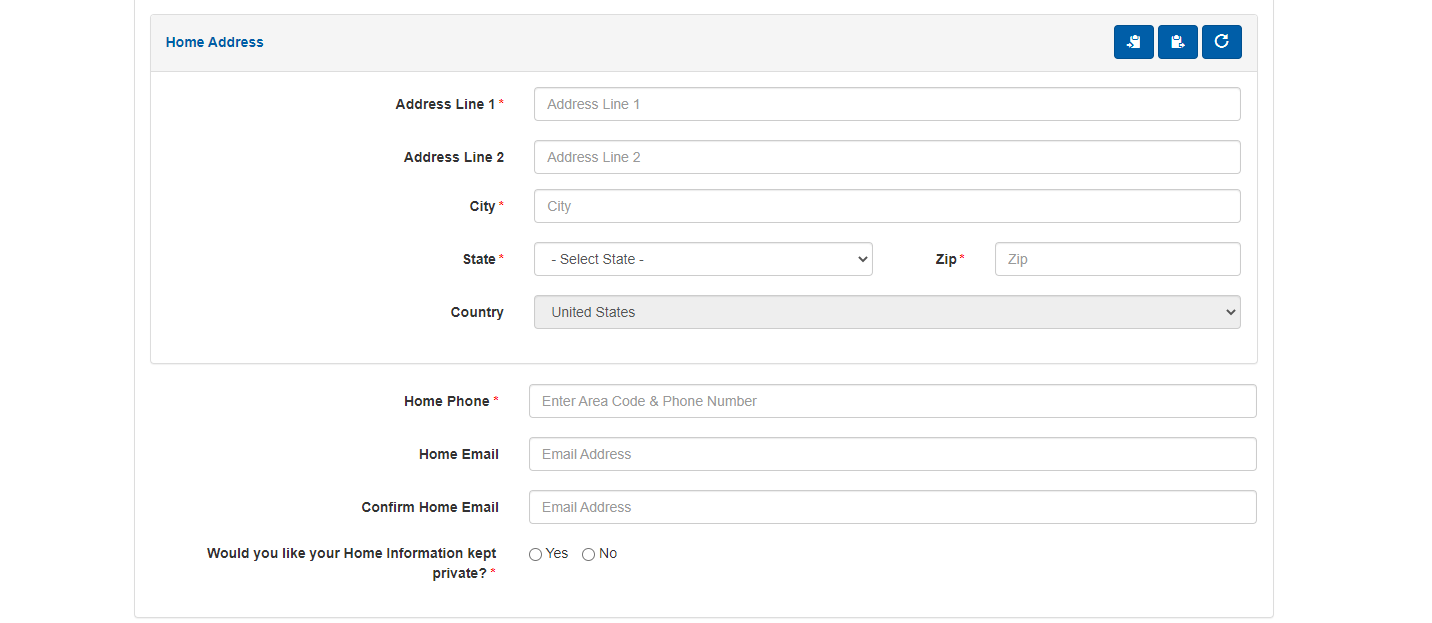Click the Address Line 1 label text
1432x623 pixels.
(x=445, y=104)
